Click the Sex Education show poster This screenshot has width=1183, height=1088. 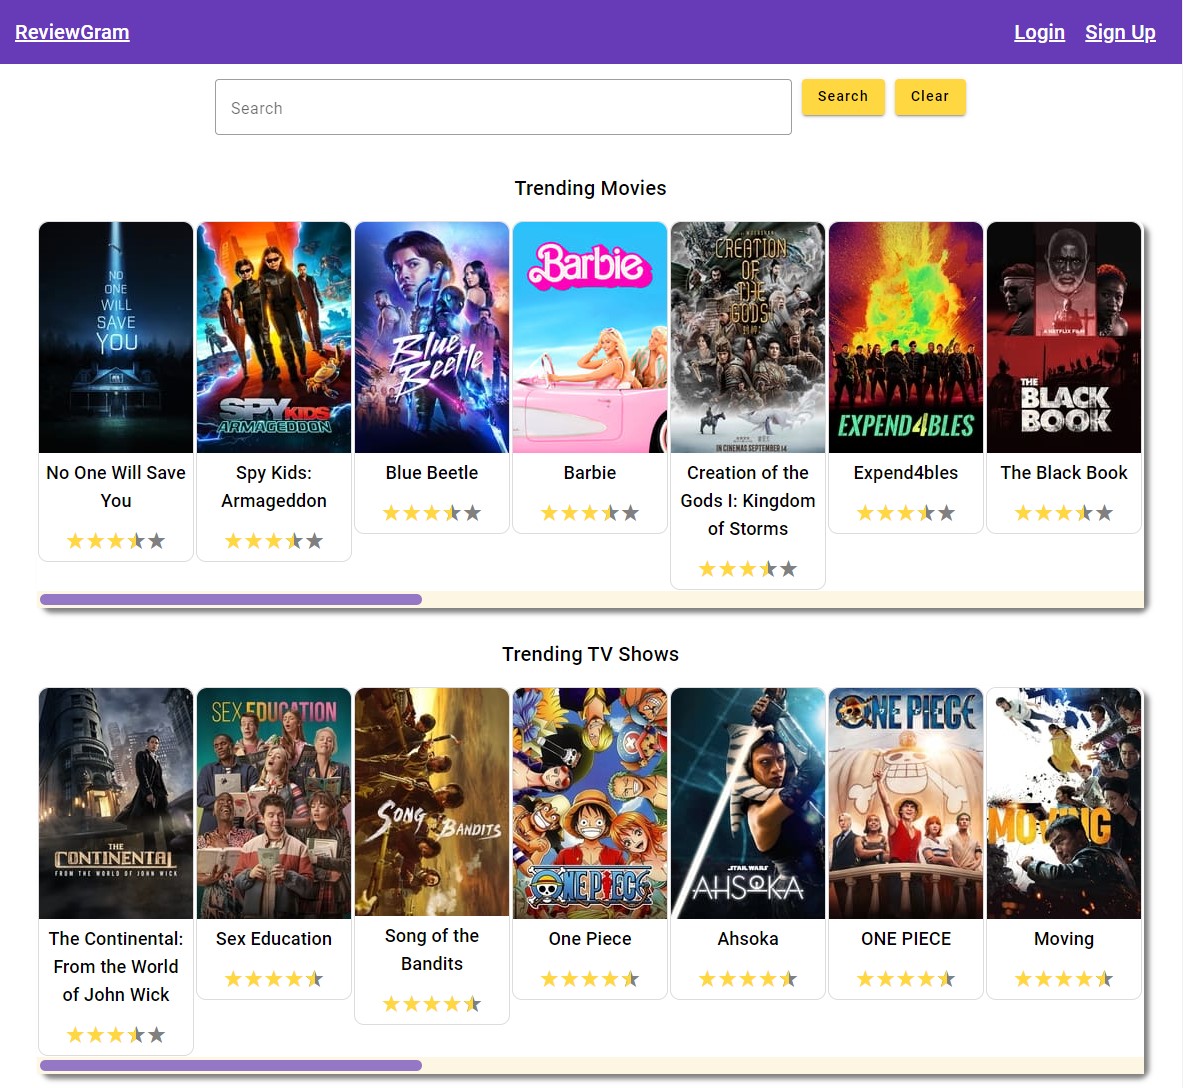click(x=274, y=803)
